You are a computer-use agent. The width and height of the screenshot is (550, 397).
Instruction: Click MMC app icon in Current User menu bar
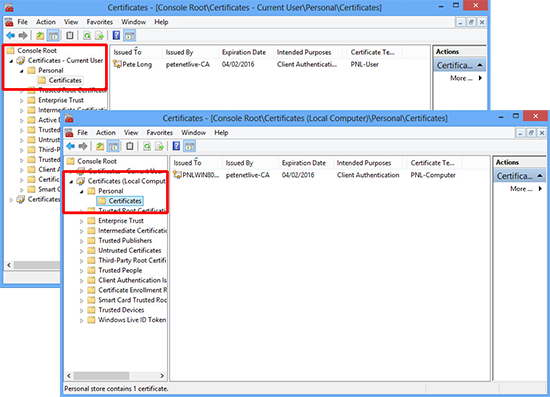point(9,22)
